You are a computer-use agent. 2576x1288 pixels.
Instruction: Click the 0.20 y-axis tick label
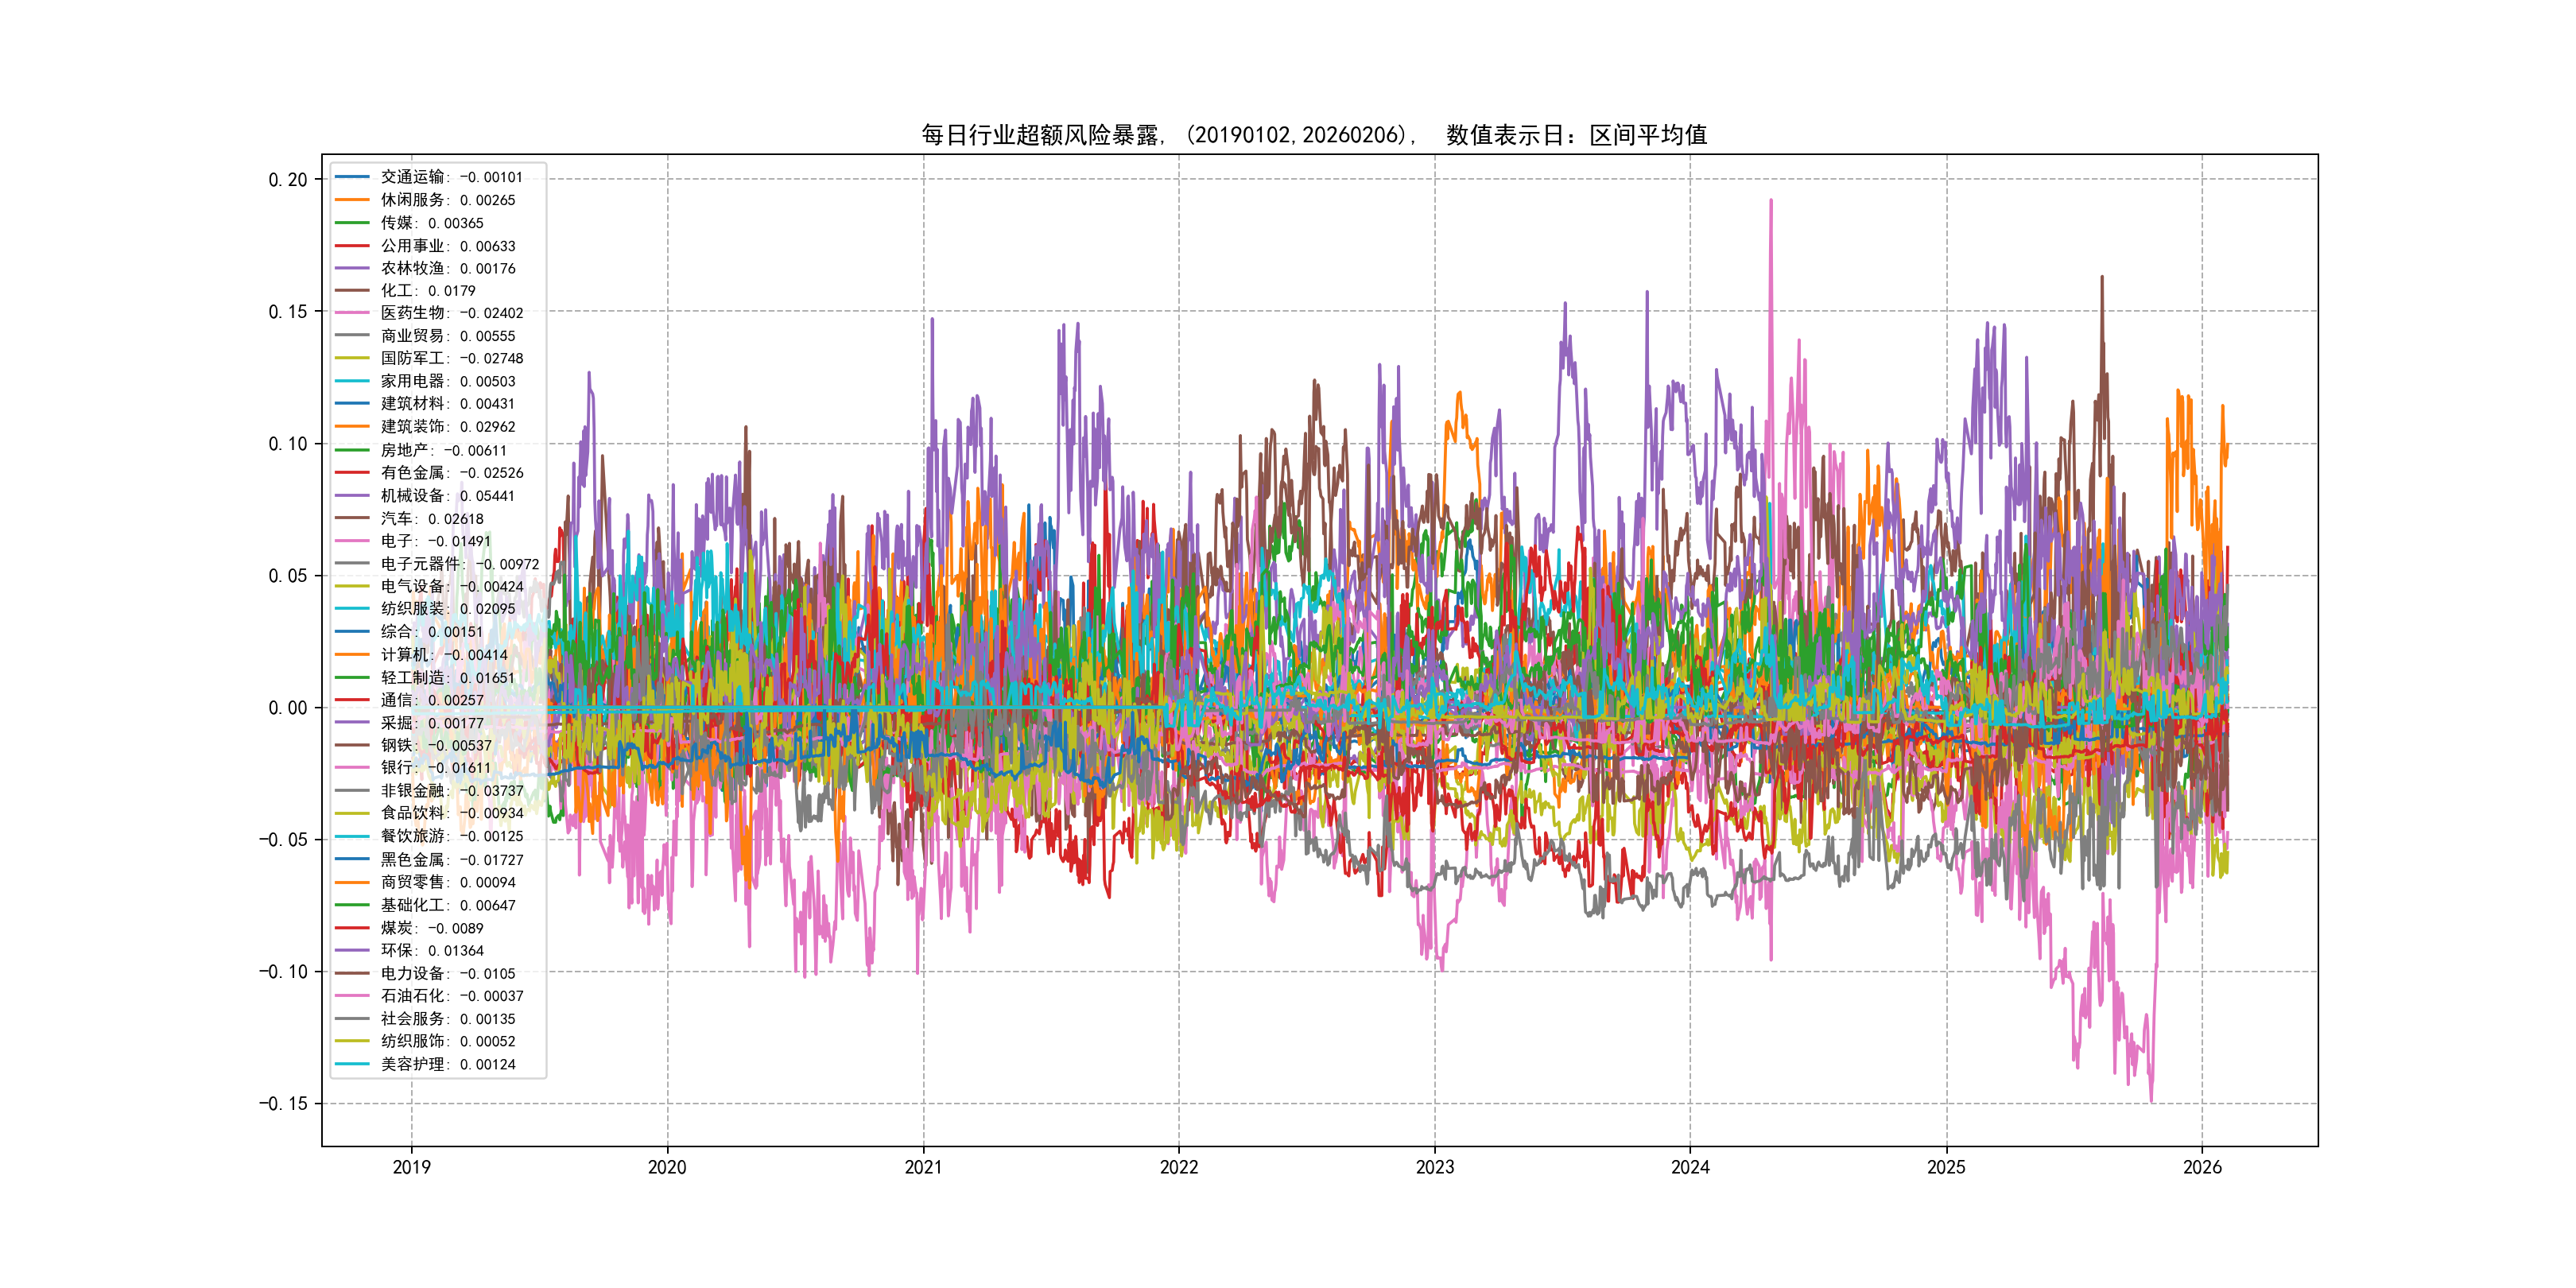point(288,180)
